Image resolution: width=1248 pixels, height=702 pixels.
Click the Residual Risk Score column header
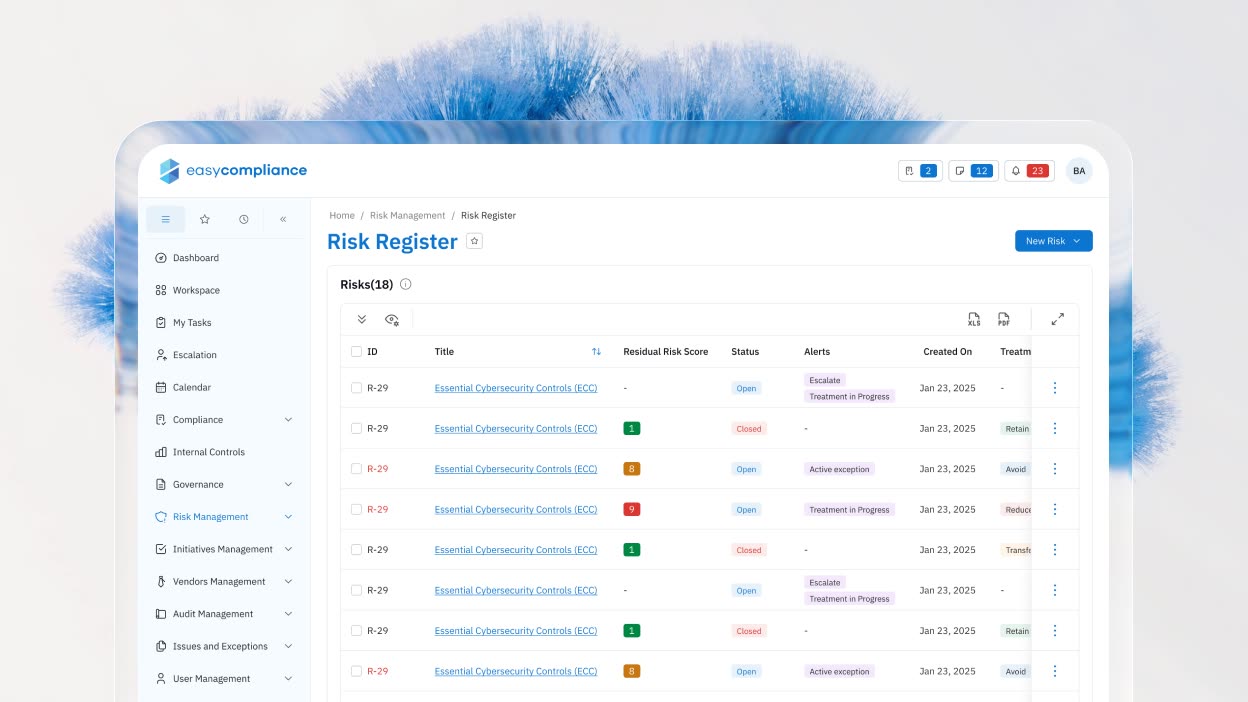pyautogui.click(x=666, y=352)
